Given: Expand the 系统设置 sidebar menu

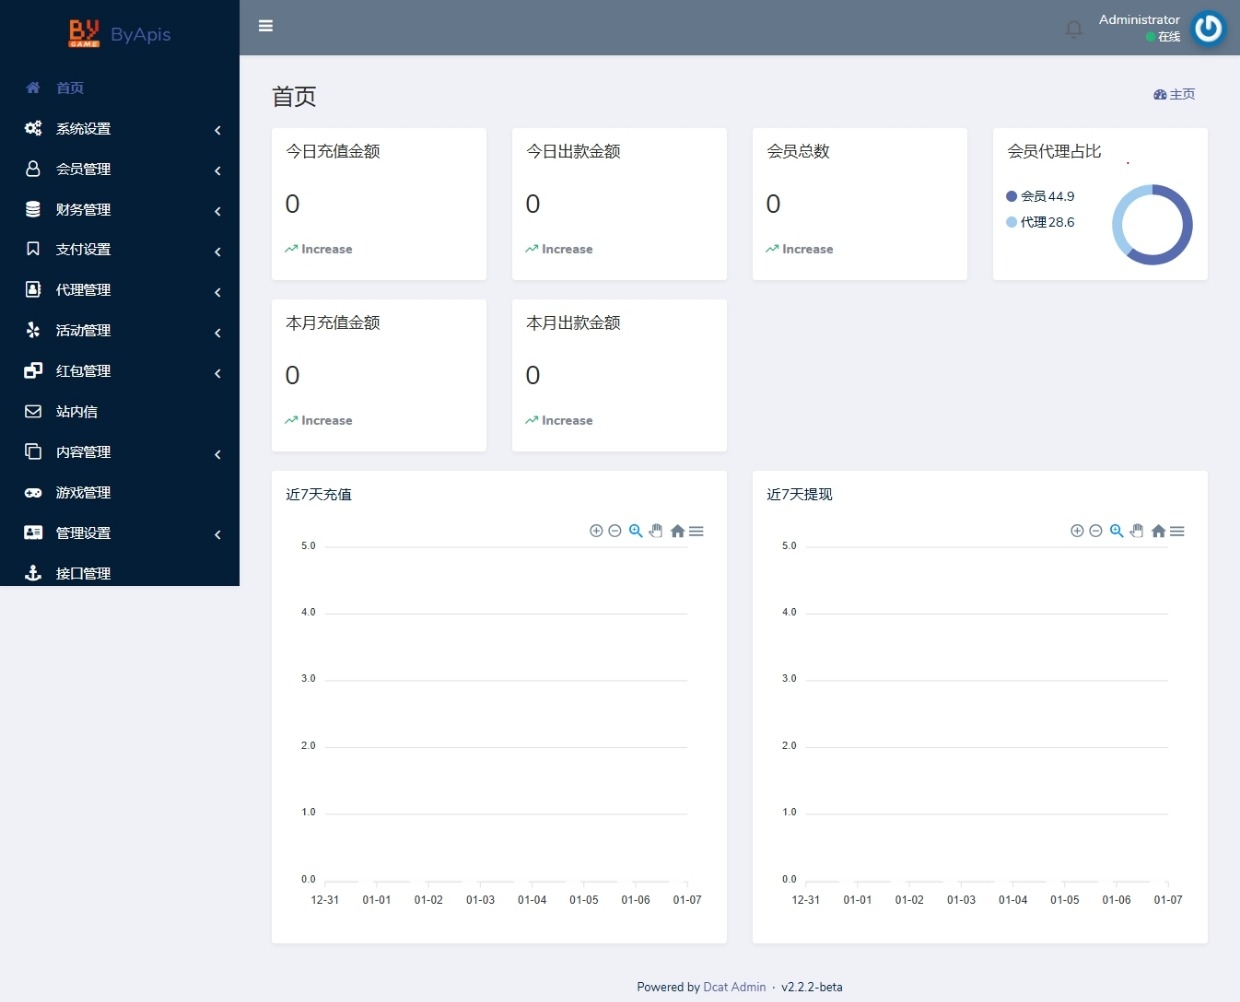Looking at the screenshot, I should 120,129.
